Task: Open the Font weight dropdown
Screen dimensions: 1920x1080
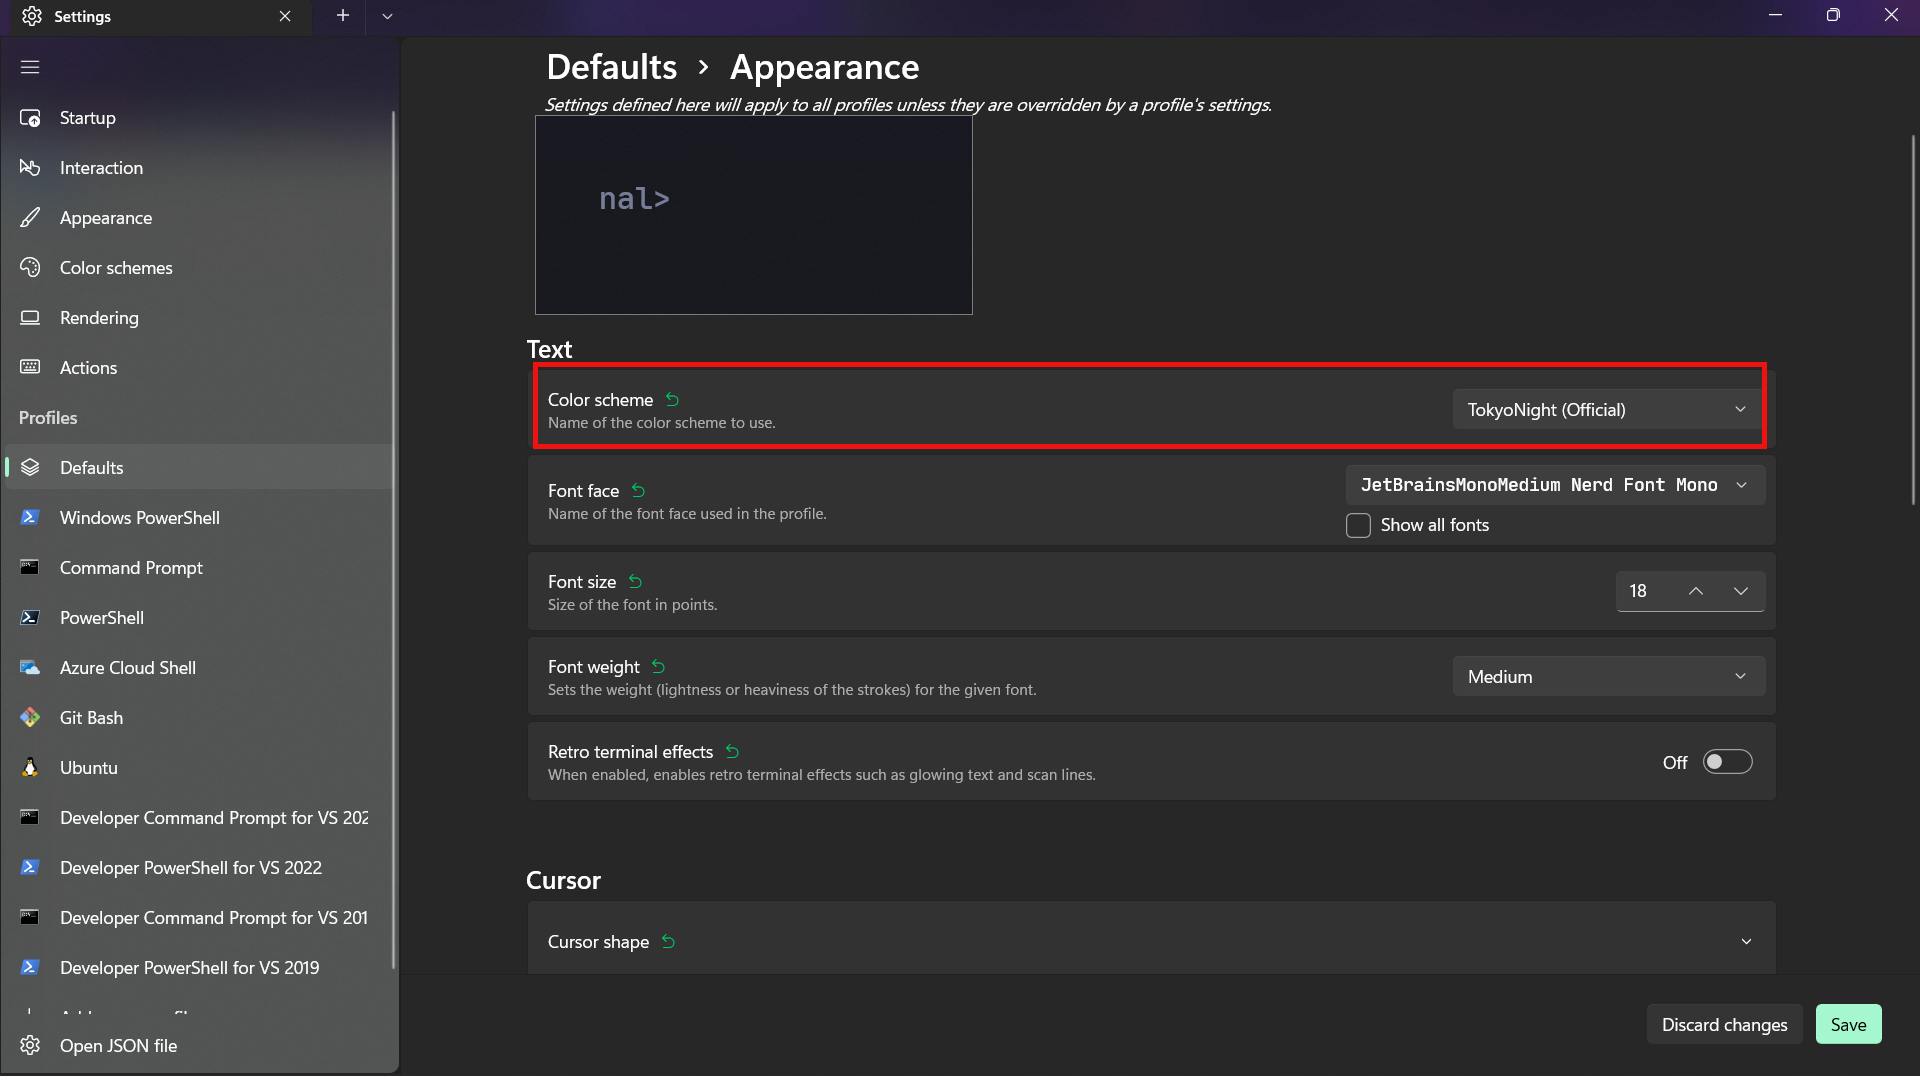Action: pyautogui.click(x=1607, y=676)
